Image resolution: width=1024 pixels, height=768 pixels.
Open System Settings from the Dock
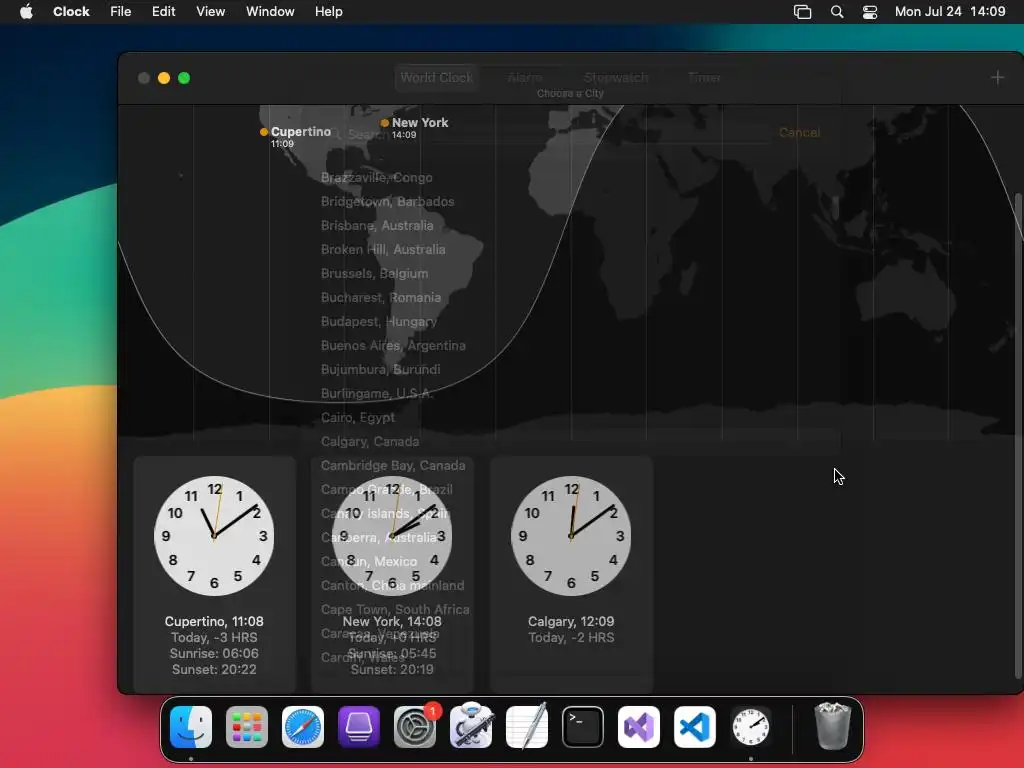coord(415,727)
